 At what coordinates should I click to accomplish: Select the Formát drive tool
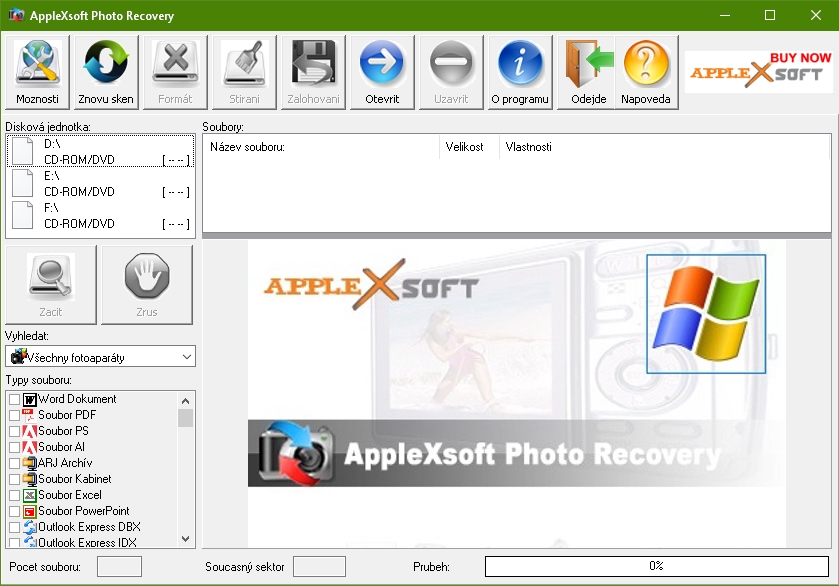[x=176, y=72]
